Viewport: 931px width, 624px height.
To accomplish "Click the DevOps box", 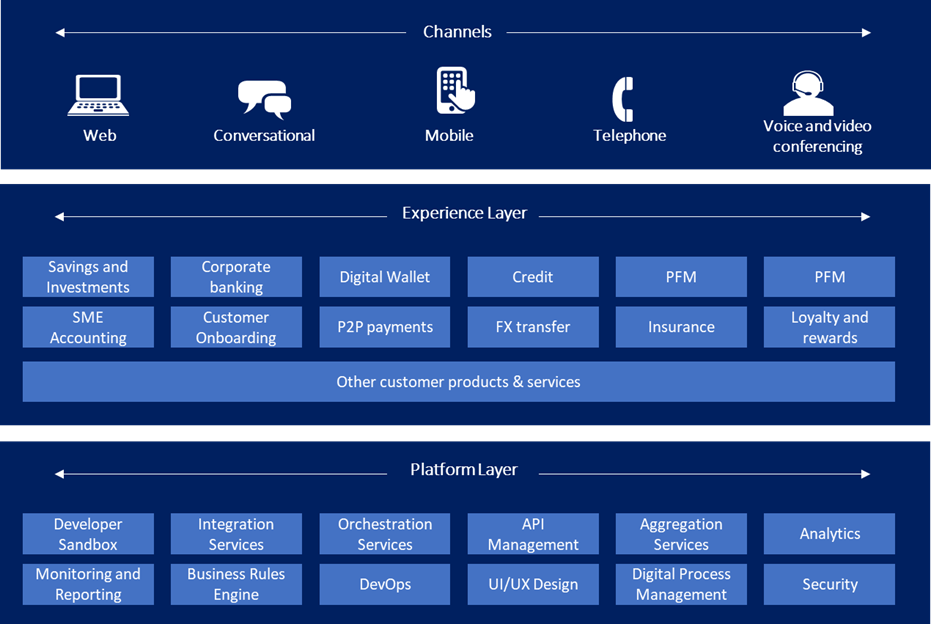I will click(385, 584).
